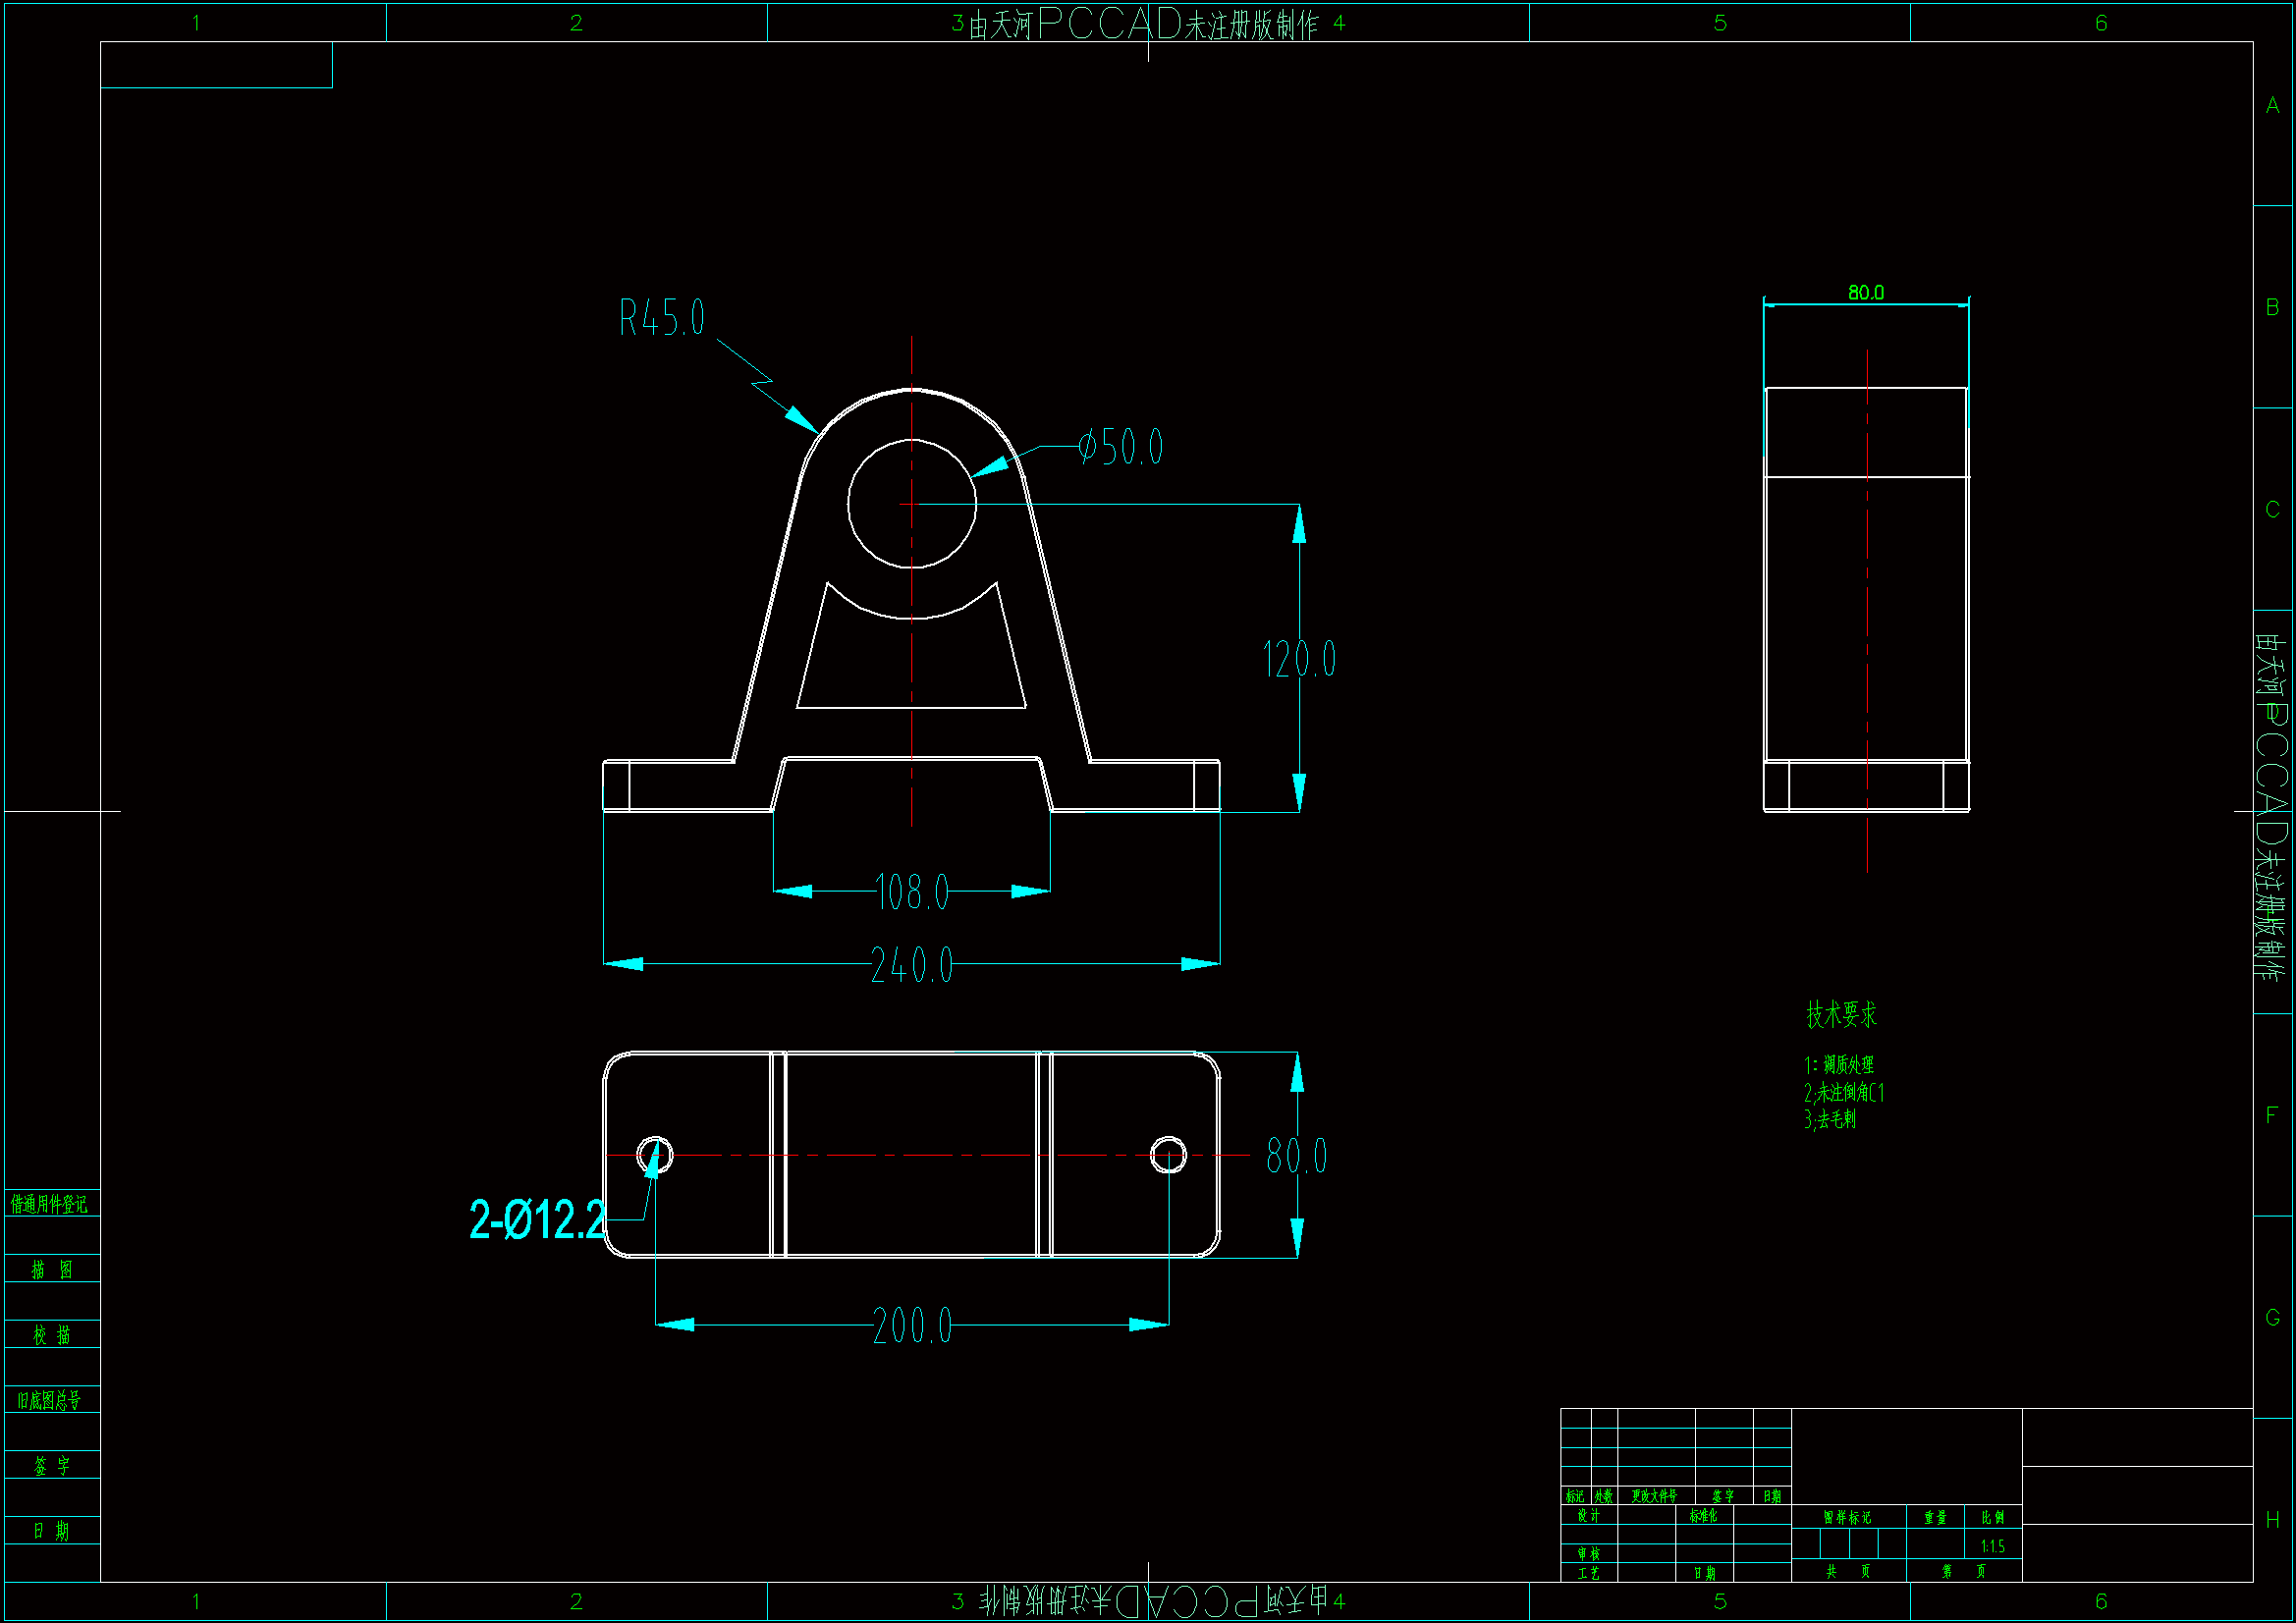
Task: Select the 2-Ø12.2 hole callout text
Action: click(537, 1220)
